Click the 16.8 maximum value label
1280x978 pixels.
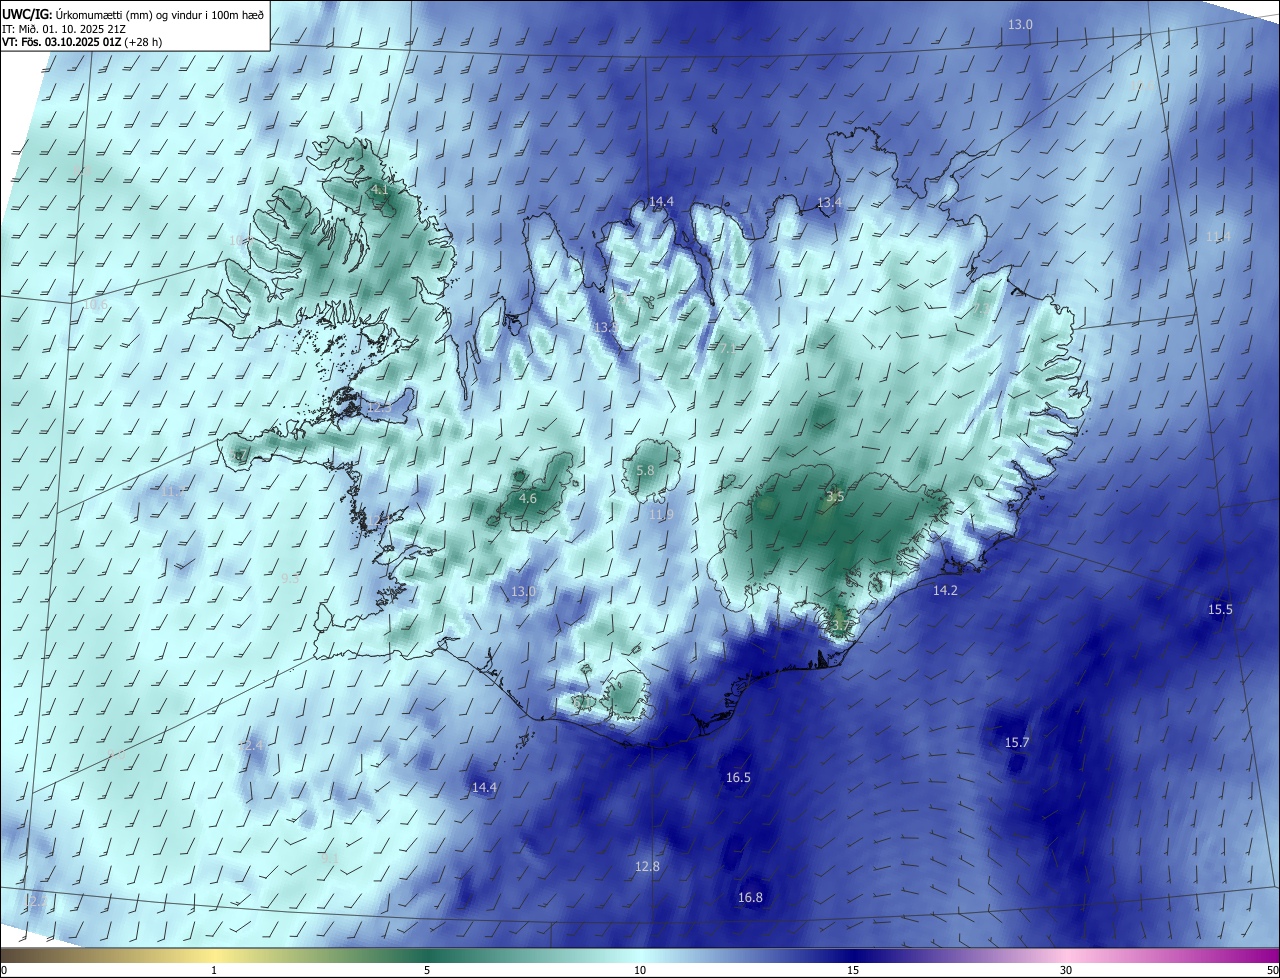click(750, 897)
